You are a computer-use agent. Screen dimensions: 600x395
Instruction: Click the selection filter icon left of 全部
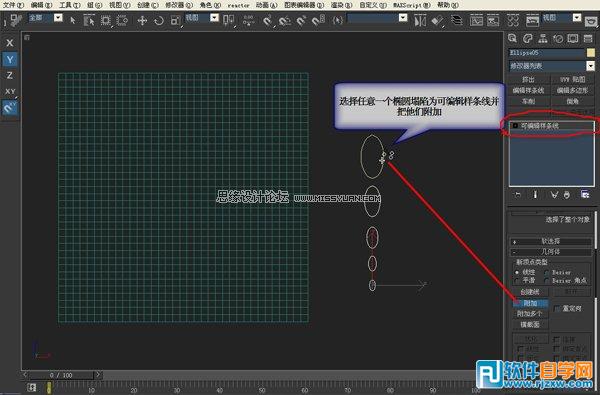(16, 20)
